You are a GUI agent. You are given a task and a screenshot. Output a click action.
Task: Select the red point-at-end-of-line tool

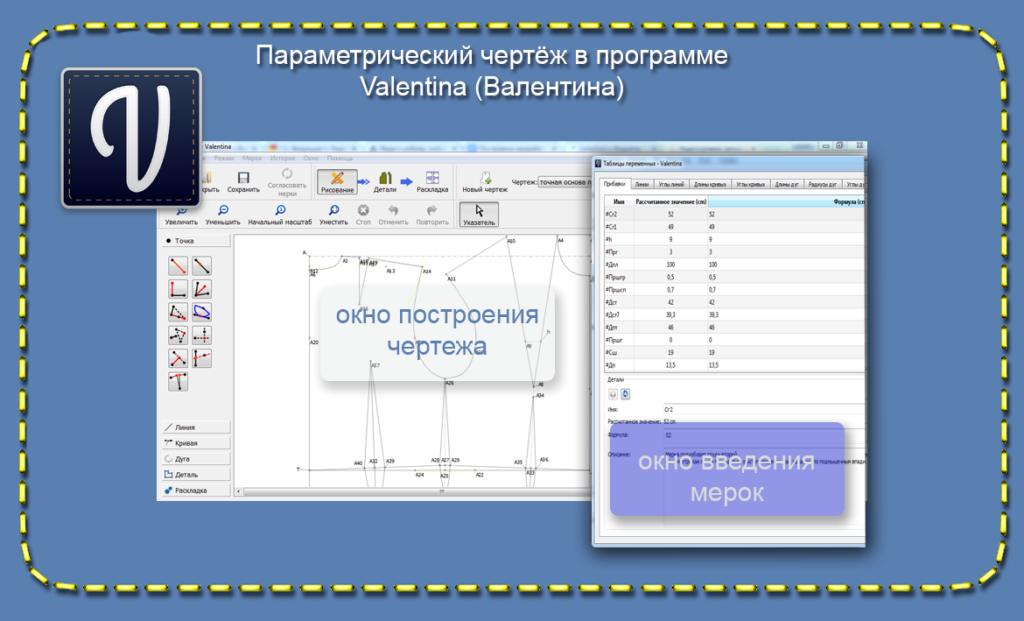coord(178,266)
